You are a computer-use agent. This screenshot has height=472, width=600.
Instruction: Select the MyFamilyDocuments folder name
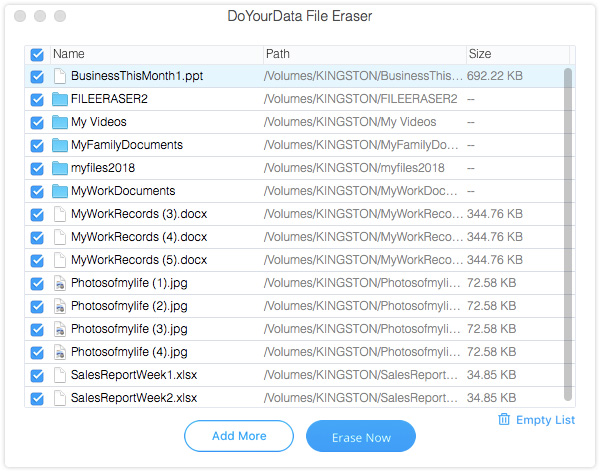pyautogui.click(x=127, y=145)
